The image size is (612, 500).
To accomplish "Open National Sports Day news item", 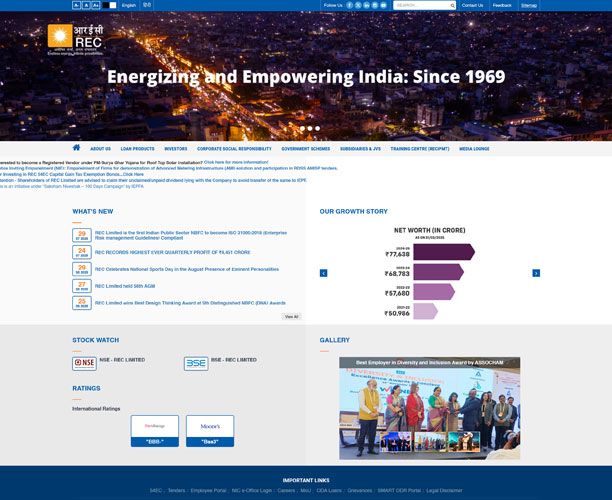I will pyautogui.click(x=187, y=269).
